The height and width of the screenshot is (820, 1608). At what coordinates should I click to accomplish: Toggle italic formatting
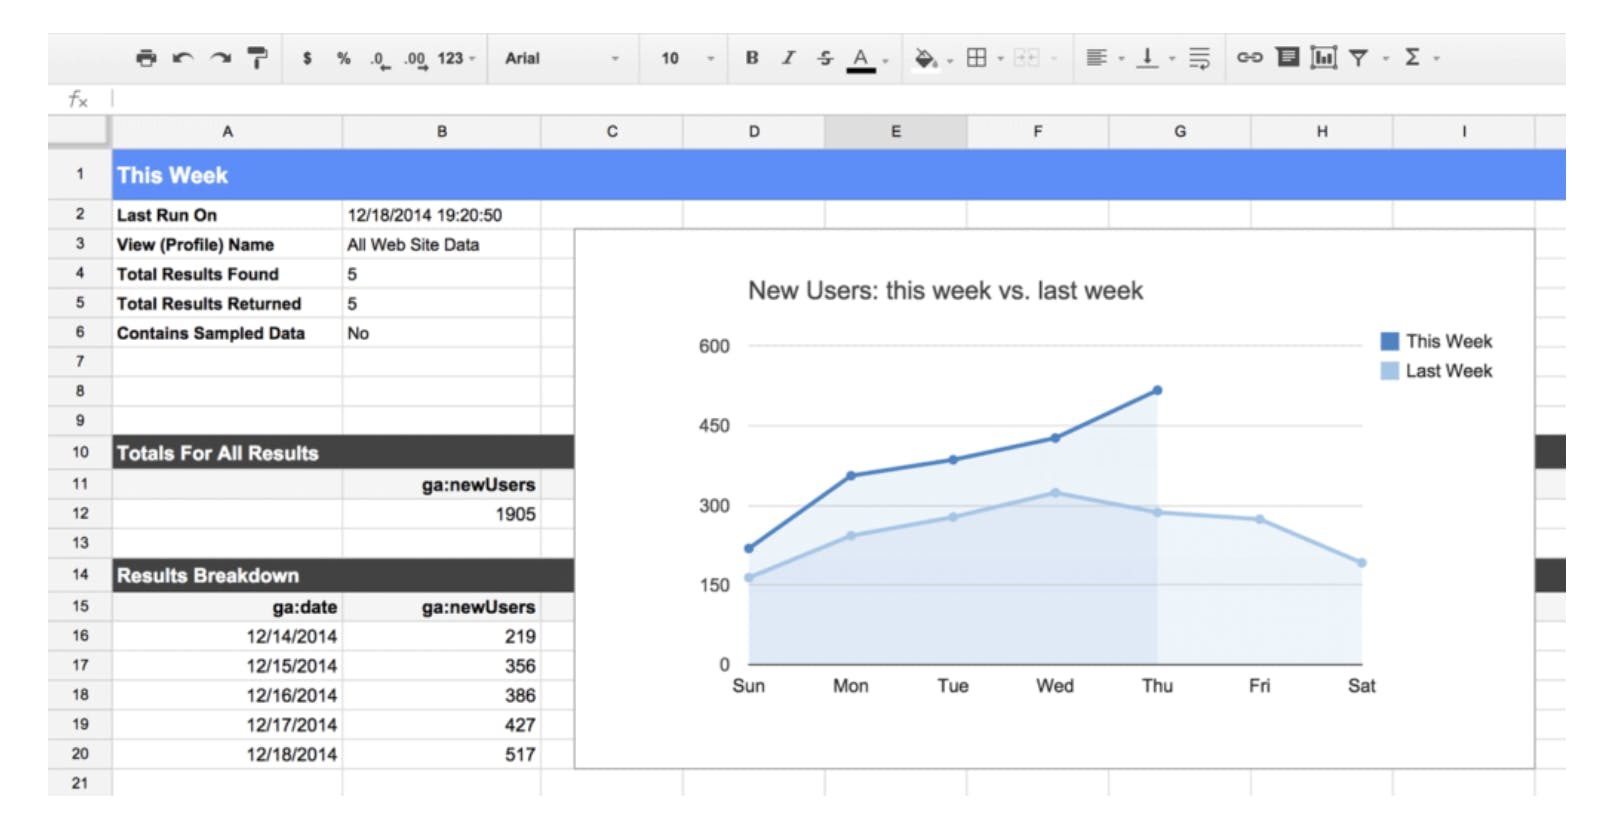point(788,58)
